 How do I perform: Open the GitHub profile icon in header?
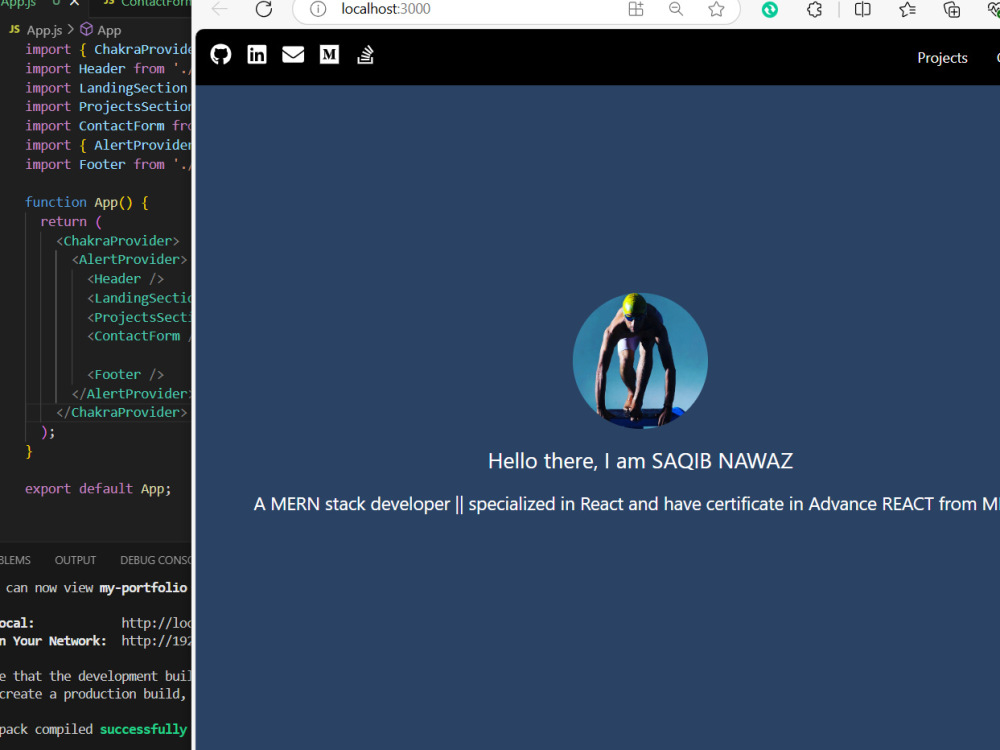221,55
